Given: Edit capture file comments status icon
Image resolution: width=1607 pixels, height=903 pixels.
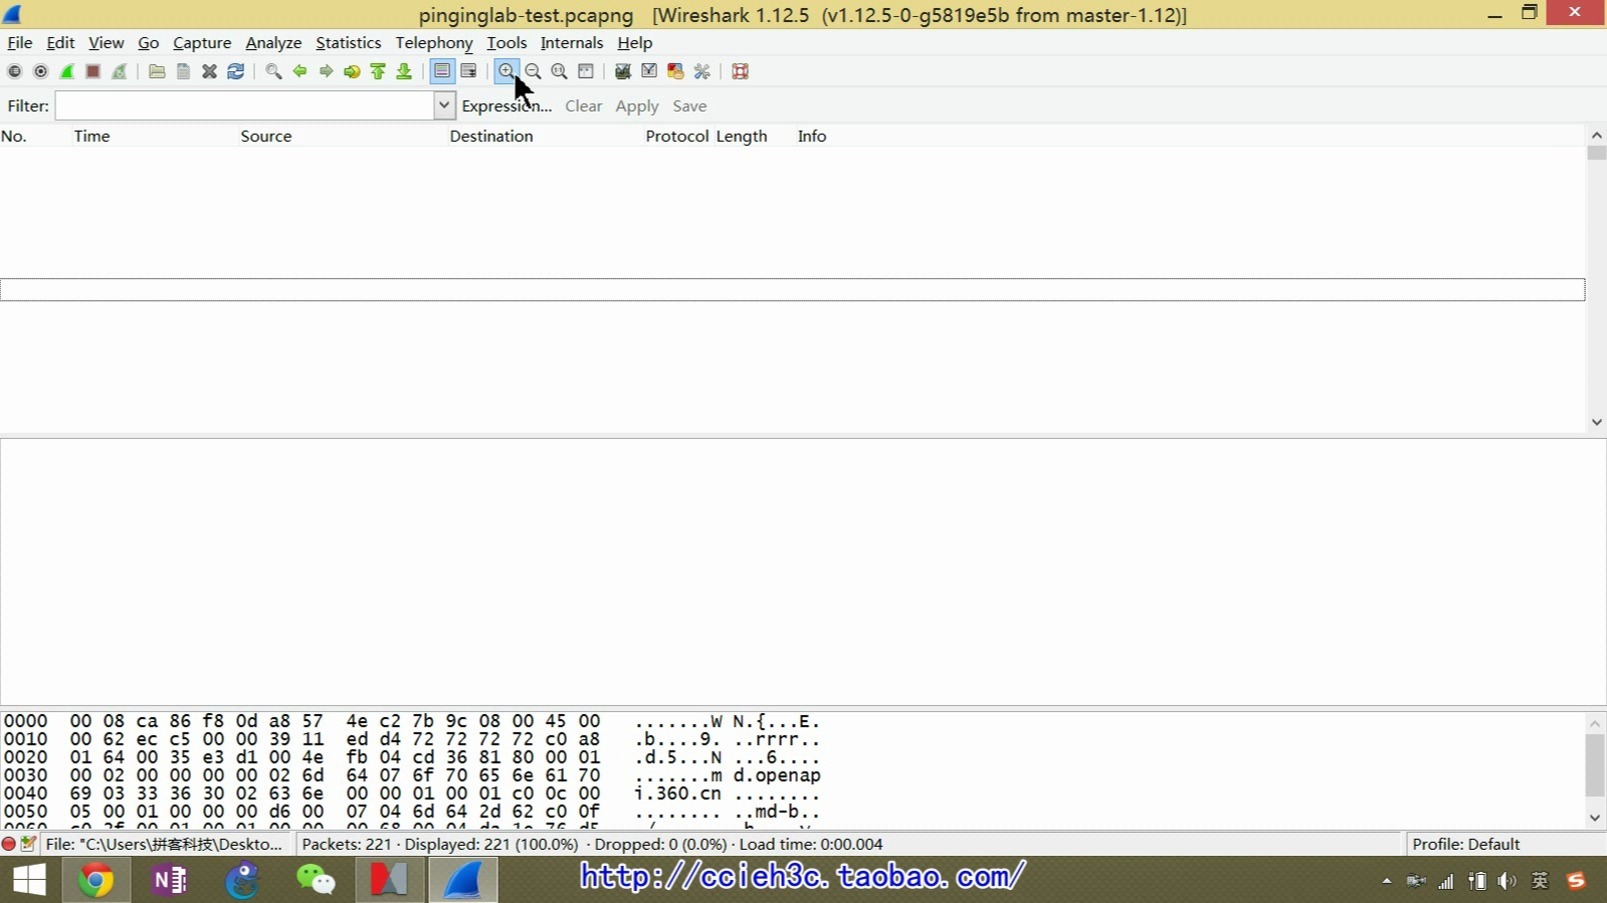Looking at the screenshot, I should click(28, 844).
